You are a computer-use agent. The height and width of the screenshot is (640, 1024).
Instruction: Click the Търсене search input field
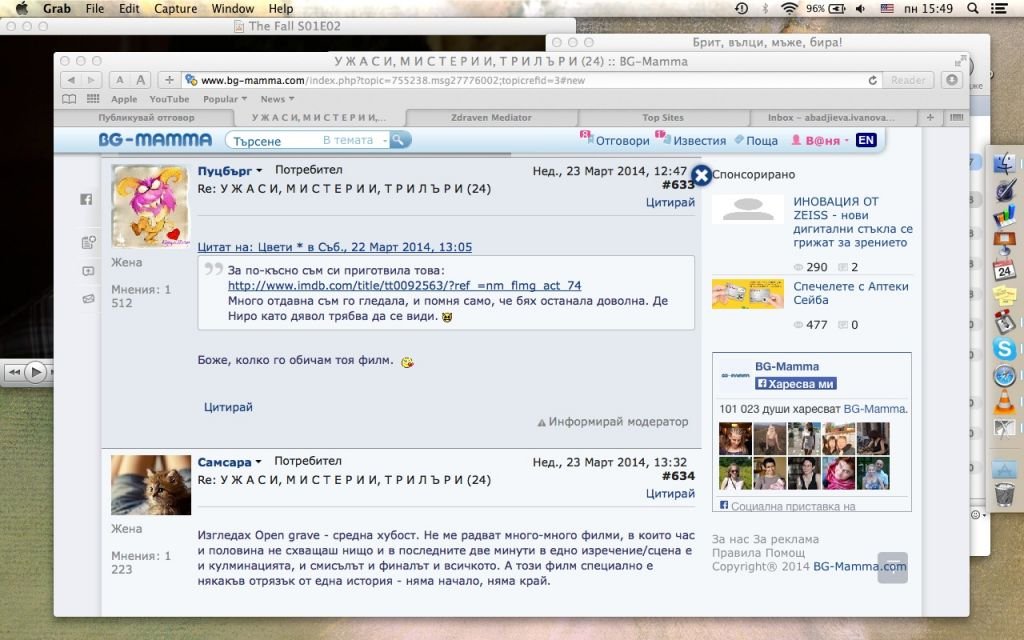pos(270,141)
